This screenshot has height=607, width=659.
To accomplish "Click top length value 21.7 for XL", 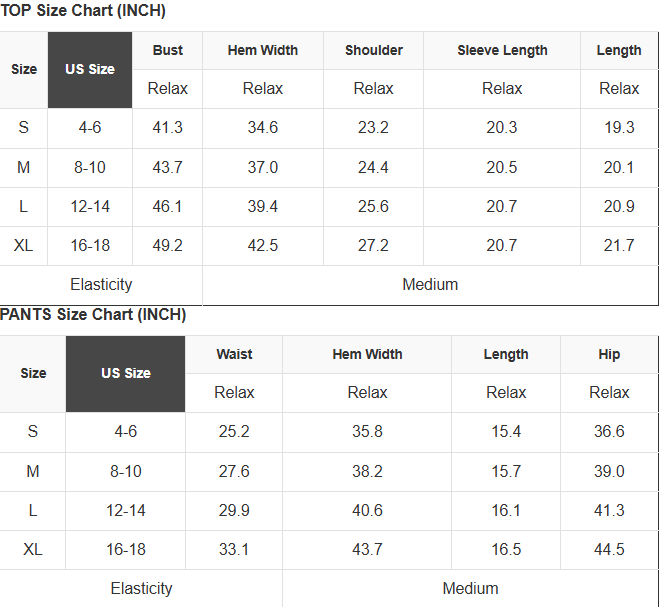I will [x=619, y=245].
